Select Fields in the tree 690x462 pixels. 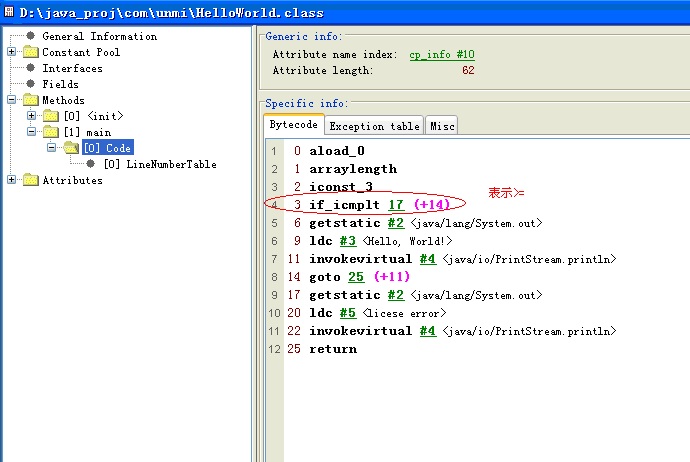pyautogui.click(x=60, y=84)
